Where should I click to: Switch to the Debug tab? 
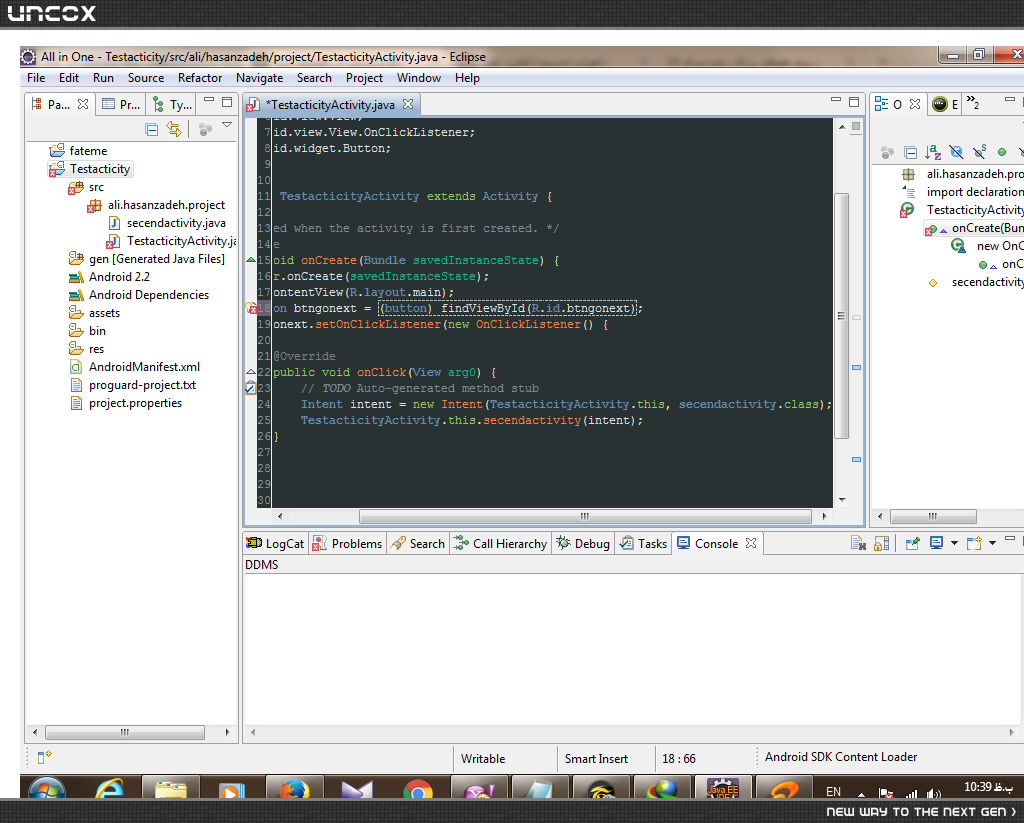[x=583, y=544]
